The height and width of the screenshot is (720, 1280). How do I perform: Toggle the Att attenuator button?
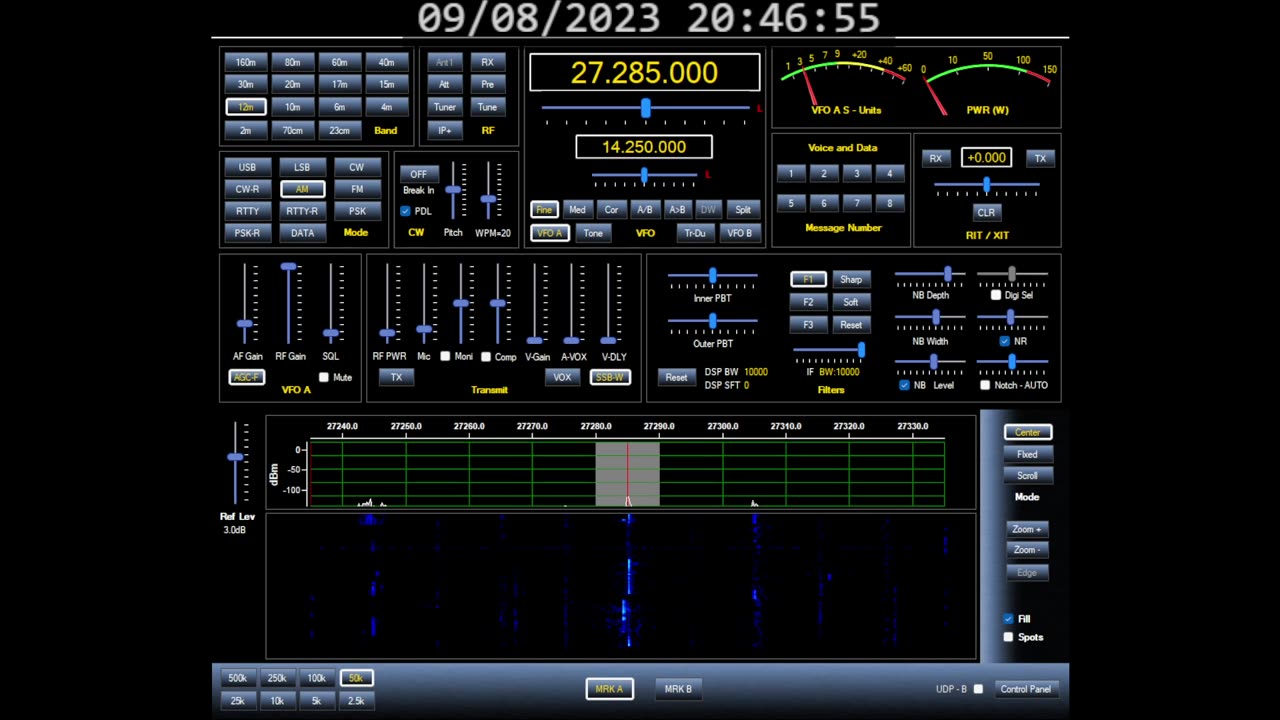click(444, 85)
